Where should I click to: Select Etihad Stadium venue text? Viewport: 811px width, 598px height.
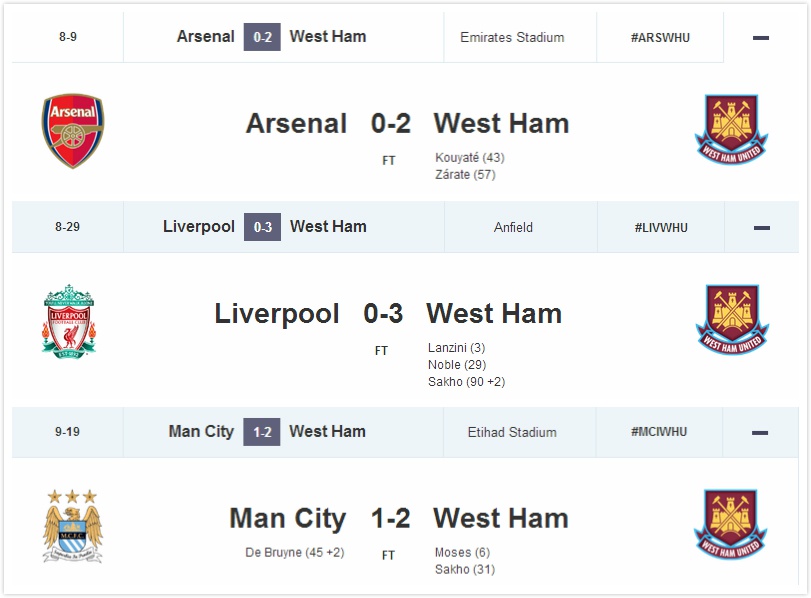point(512,433)
